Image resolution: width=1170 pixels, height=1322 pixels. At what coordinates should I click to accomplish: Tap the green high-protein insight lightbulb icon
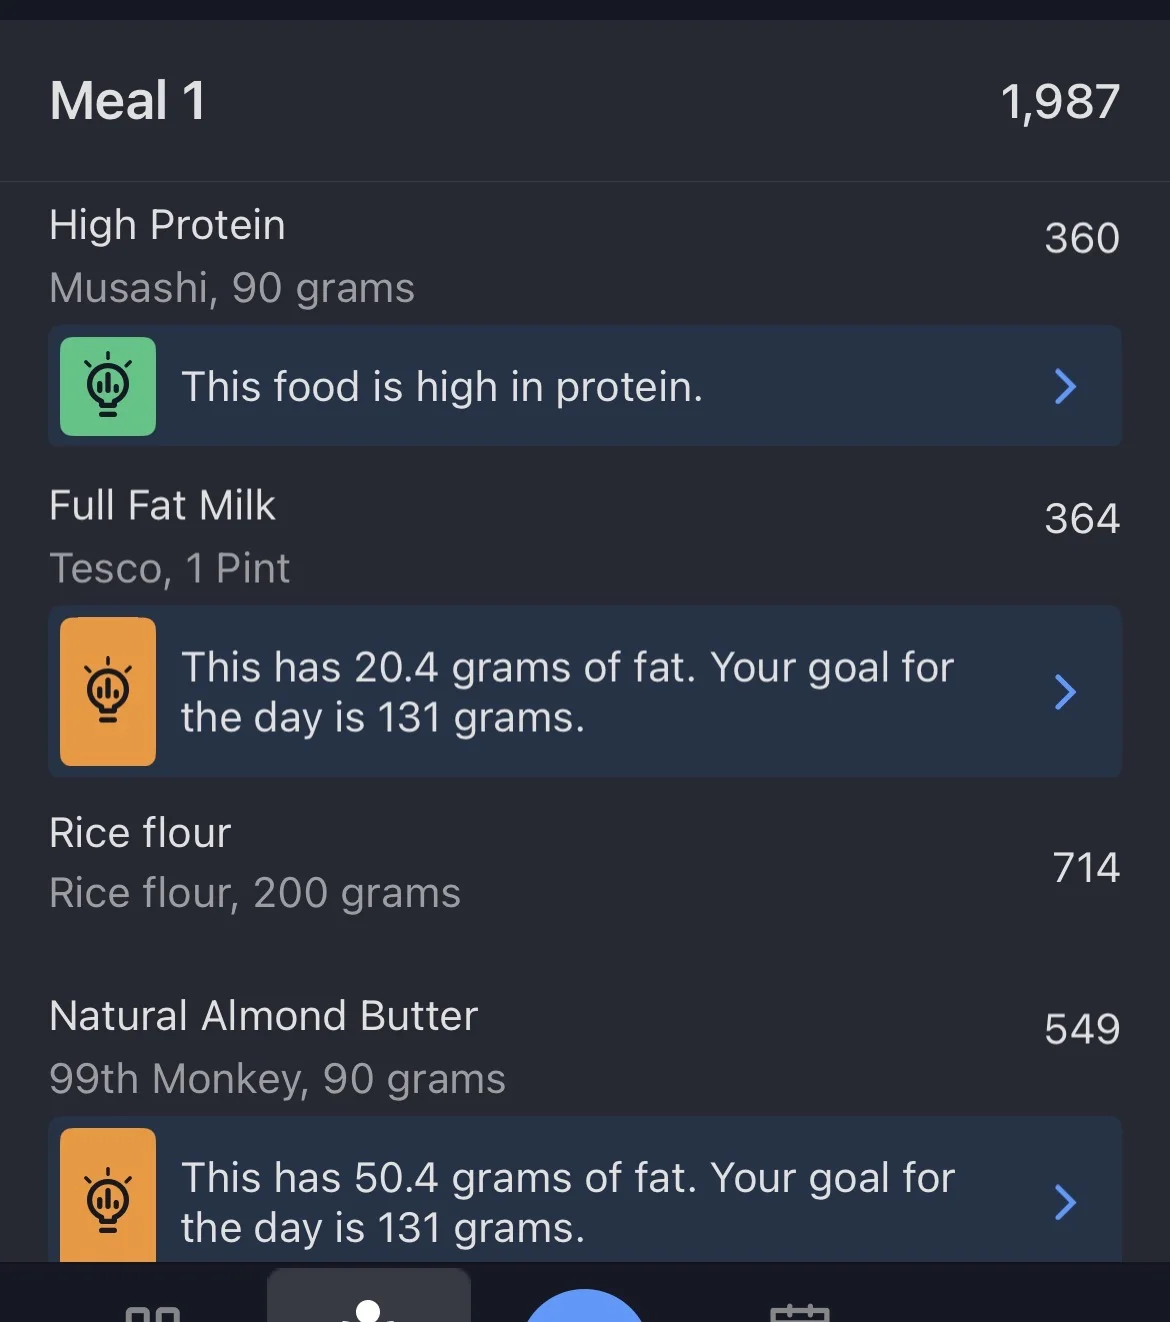pos(108,386)
